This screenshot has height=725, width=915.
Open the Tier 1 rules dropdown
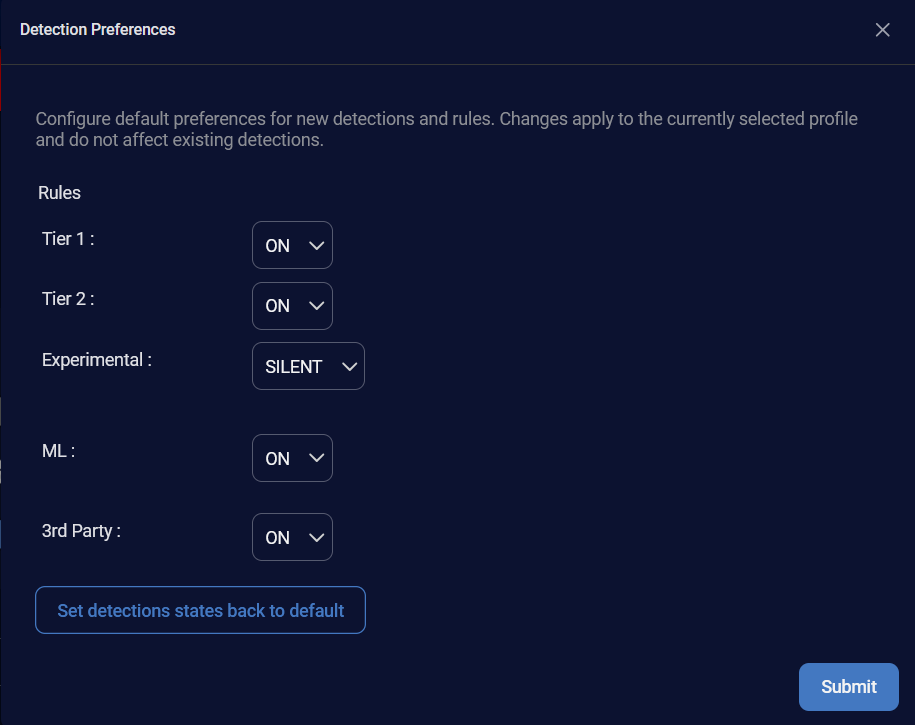(x=292, y=245)
